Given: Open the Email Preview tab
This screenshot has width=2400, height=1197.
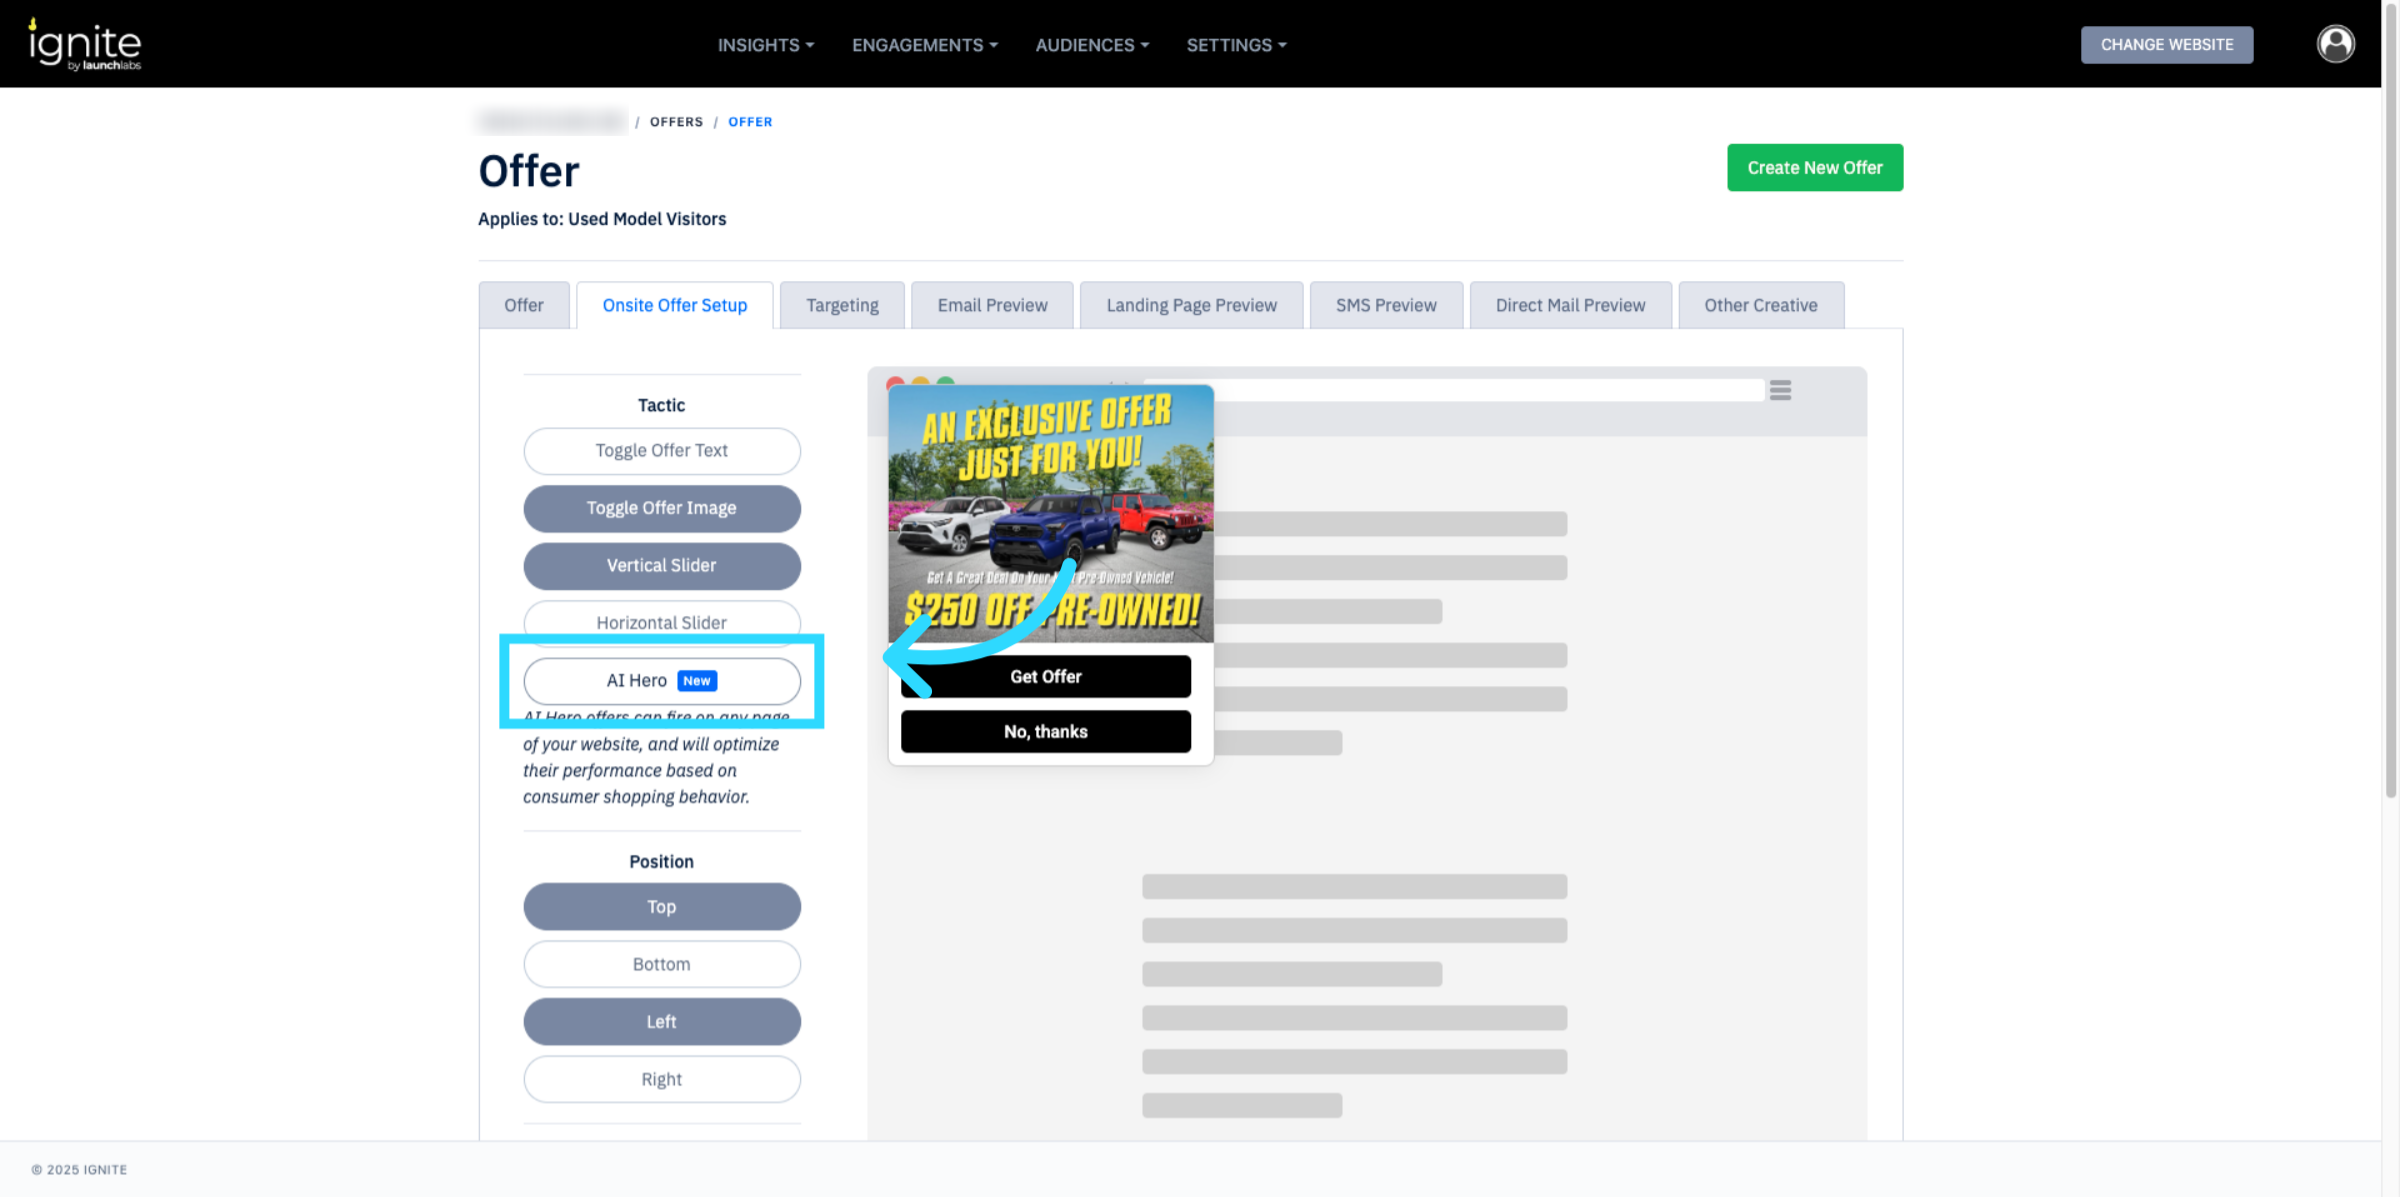Looking at the screenshot, I should click(x=992, y=305).
